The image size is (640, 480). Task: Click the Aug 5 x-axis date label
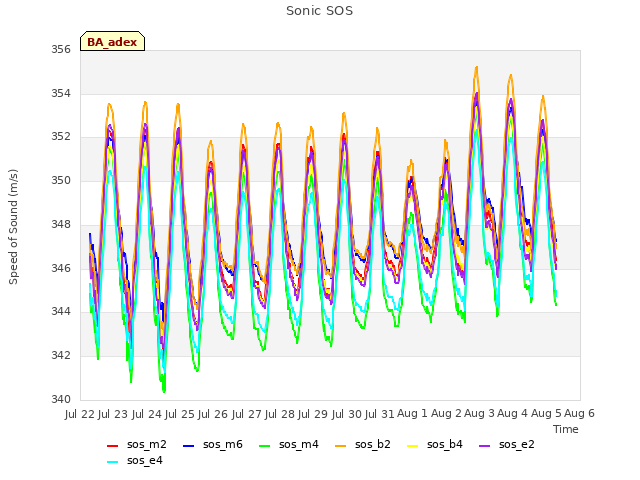pyautogui.click(x=546, y=414)
